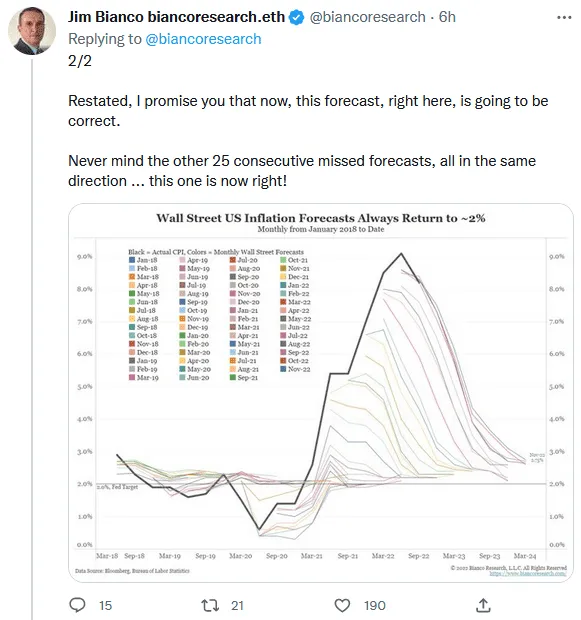Click the retweet count 21
The width and height of the screenshot is (581, 620).
point(237,605)
